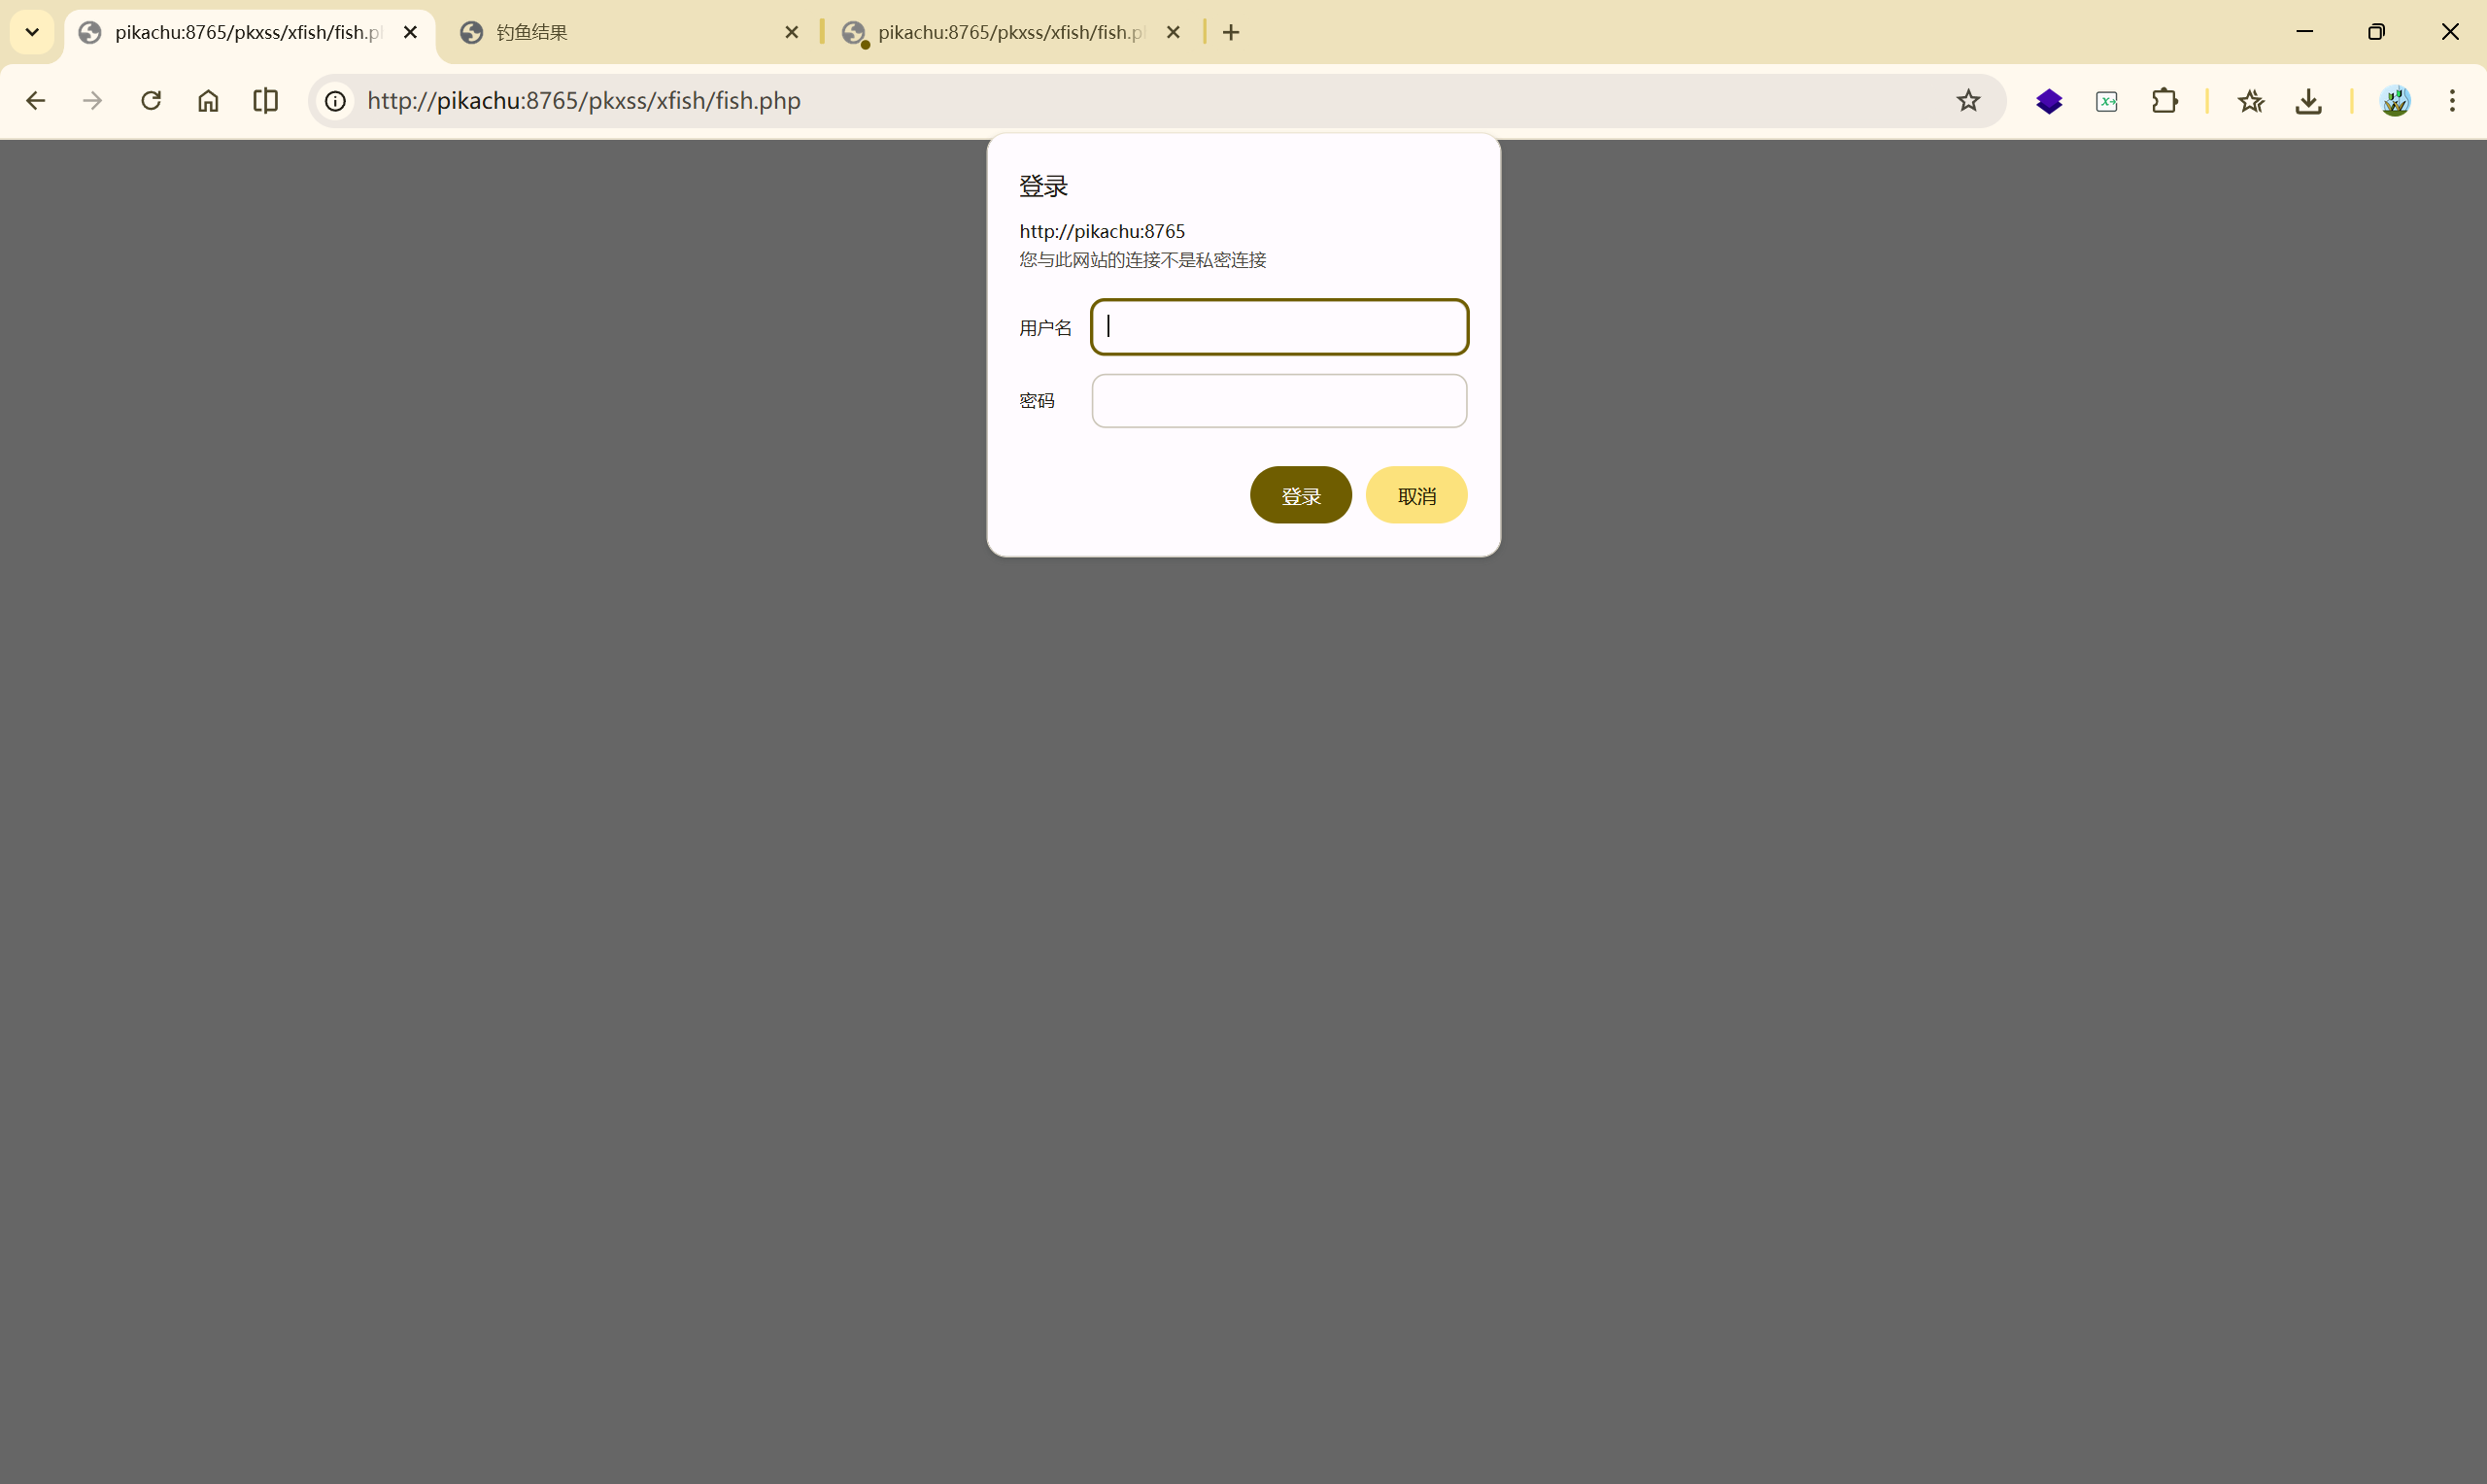Screen dimensions: 2487x1484
Task: Focus the 密码 password field
Action: (x=1279, y=401)
